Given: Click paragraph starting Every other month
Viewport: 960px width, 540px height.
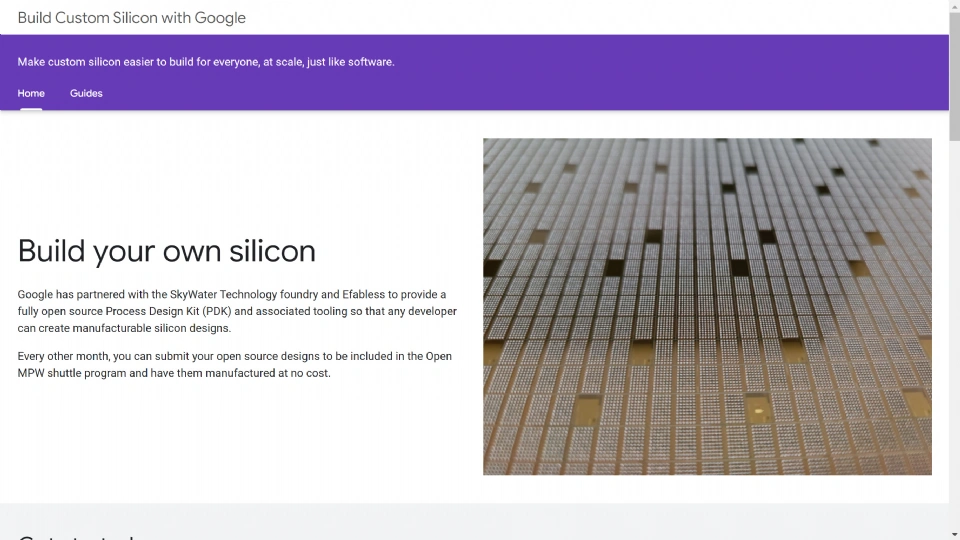Looking at the screenshot, I should (x=234, y=364).
